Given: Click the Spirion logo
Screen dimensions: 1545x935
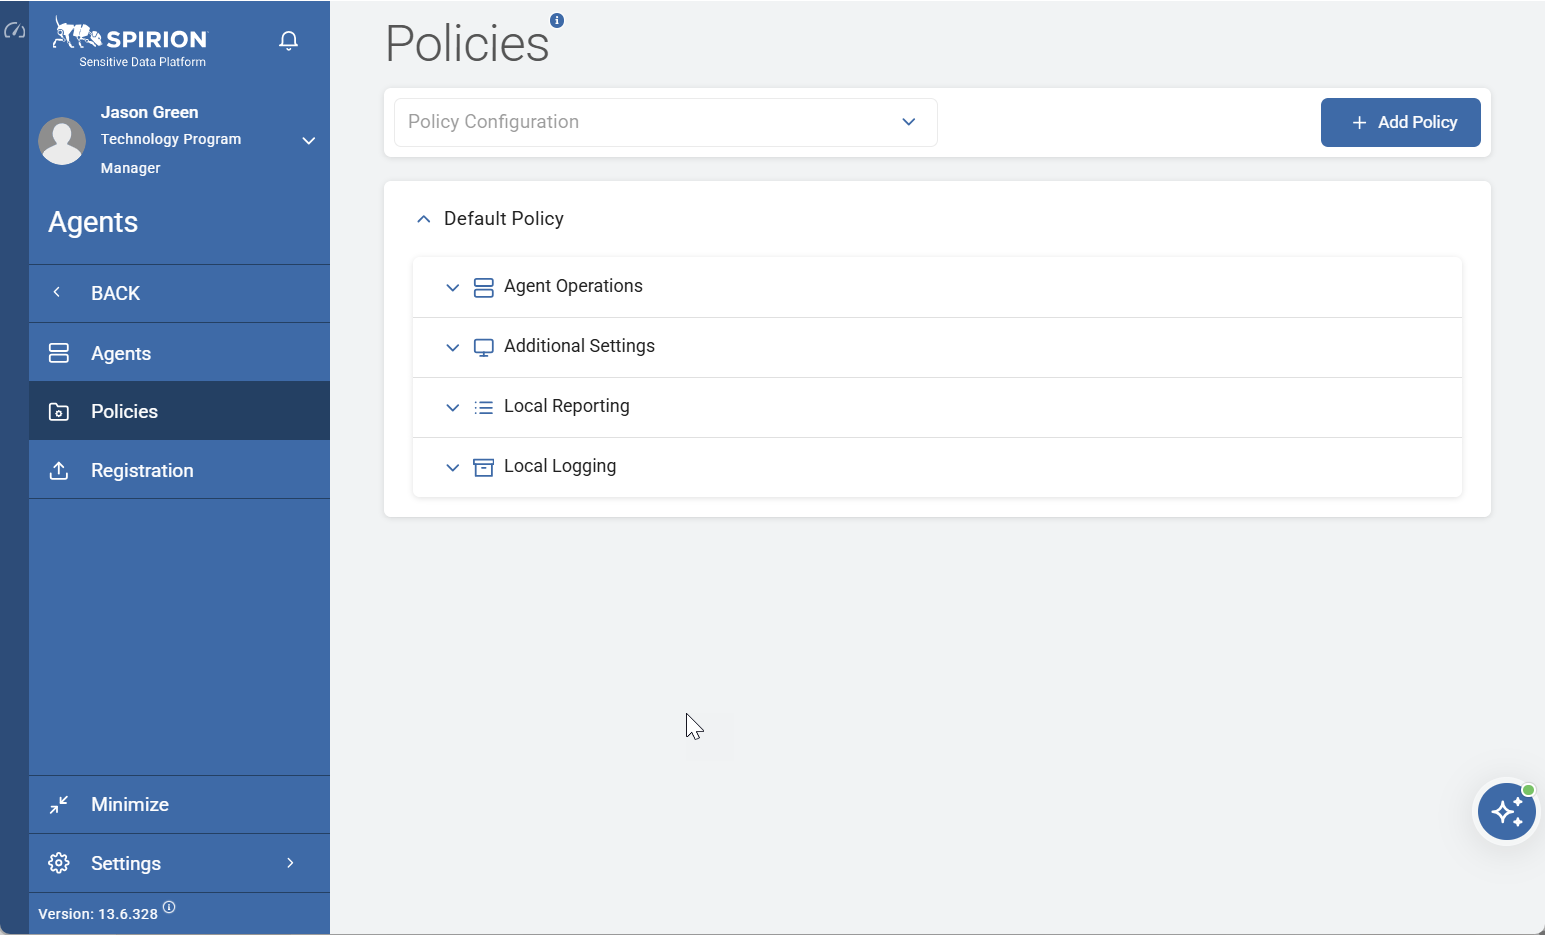Looking at the screenshot, I should tap(130, 41).
